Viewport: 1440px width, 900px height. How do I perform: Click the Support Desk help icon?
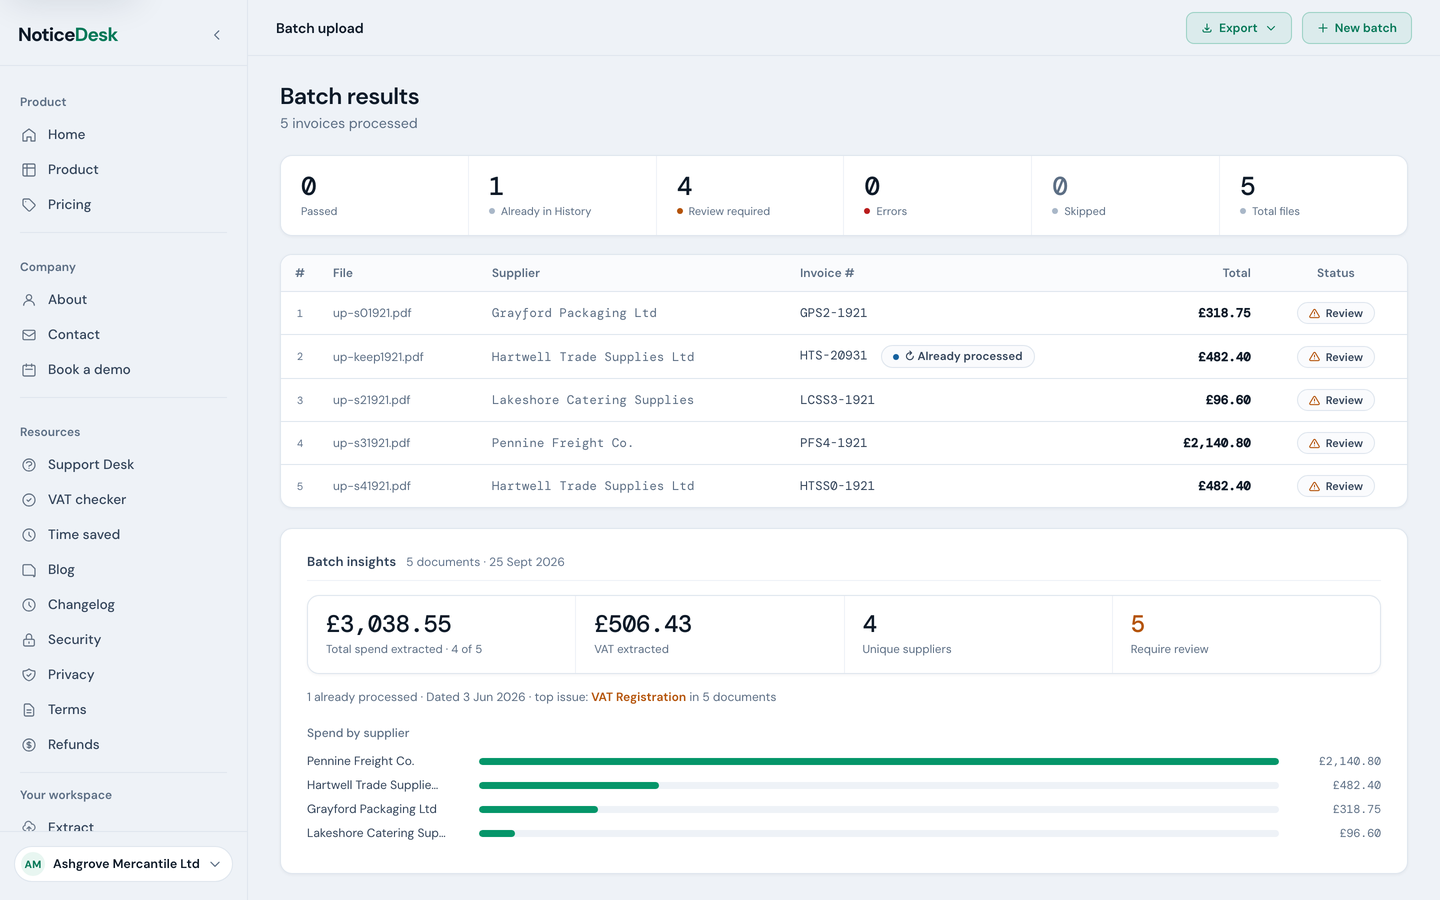coord(29,465)
